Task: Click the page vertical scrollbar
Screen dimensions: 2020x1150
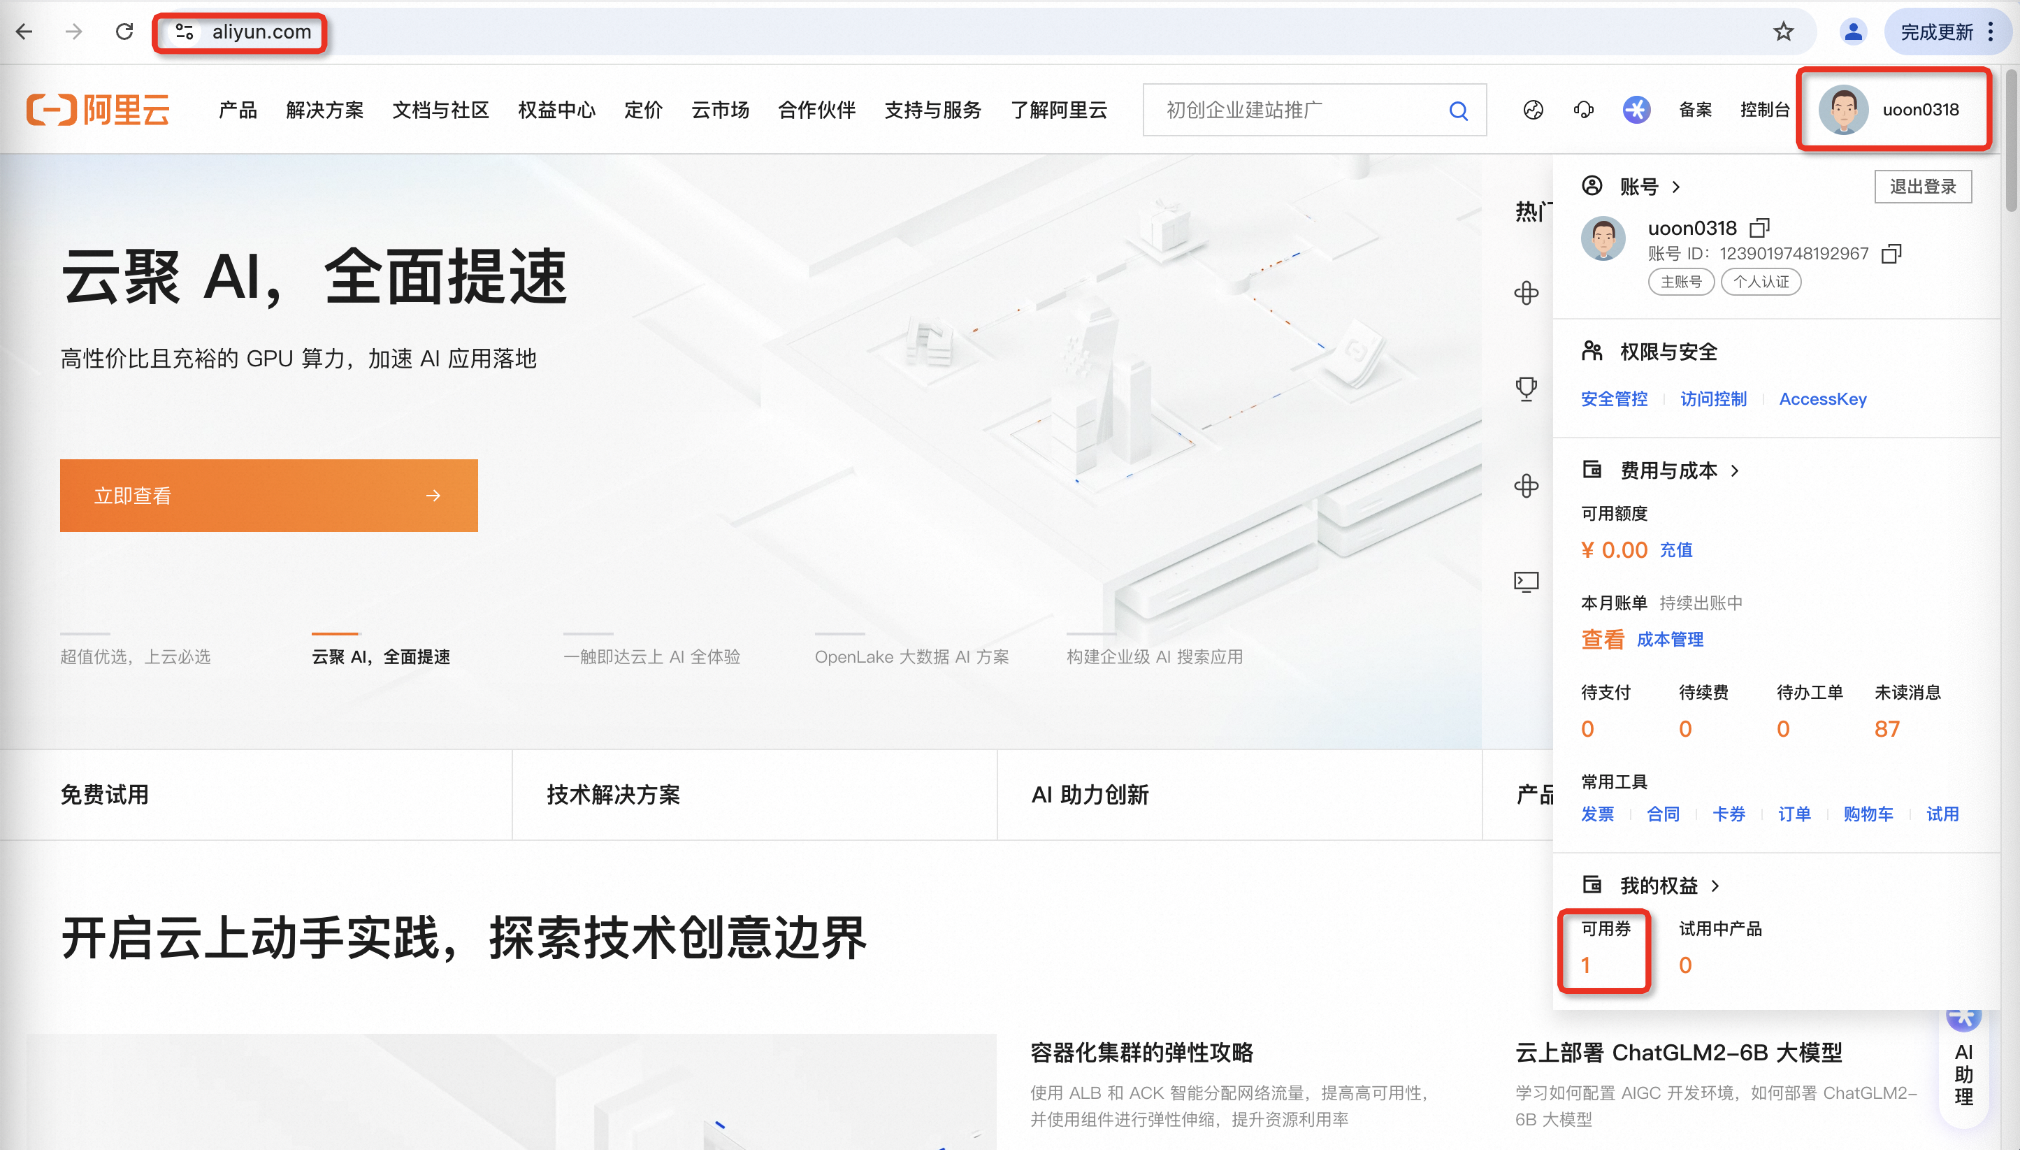Action: coord(2011,140)
